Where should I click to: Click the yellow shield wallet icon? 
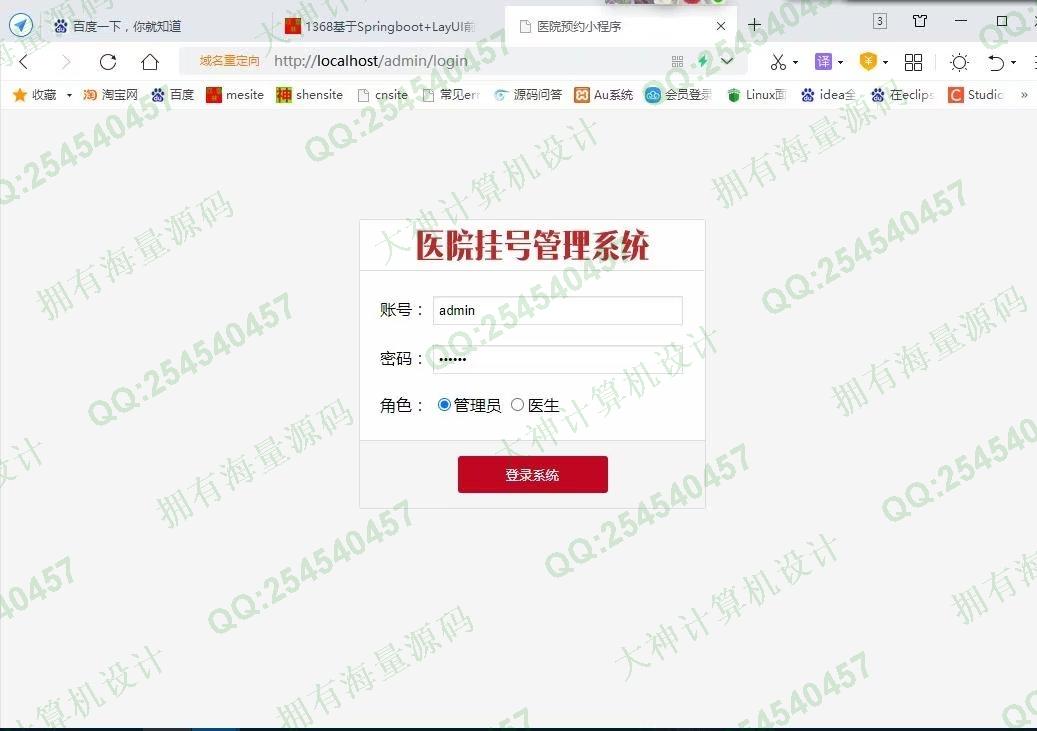point(868,62)
